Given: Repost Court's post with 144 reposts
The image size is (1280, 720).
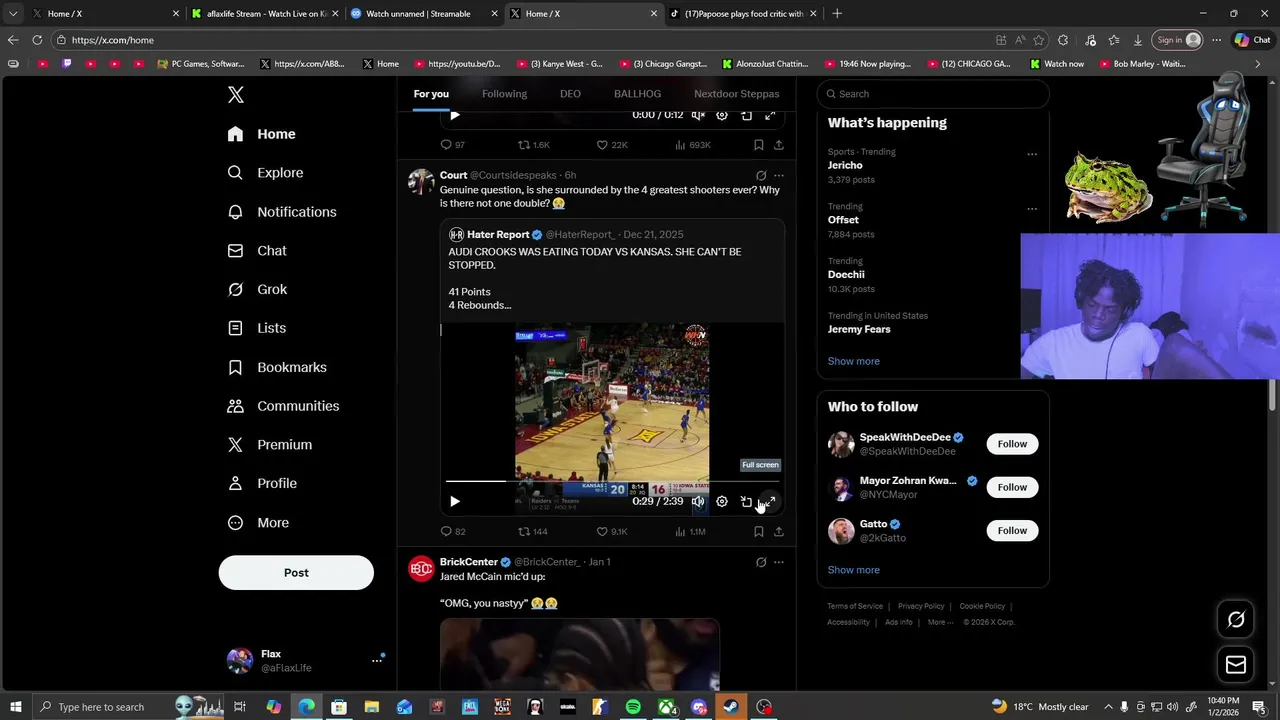Looking at the screenshot, I should 533,532.
